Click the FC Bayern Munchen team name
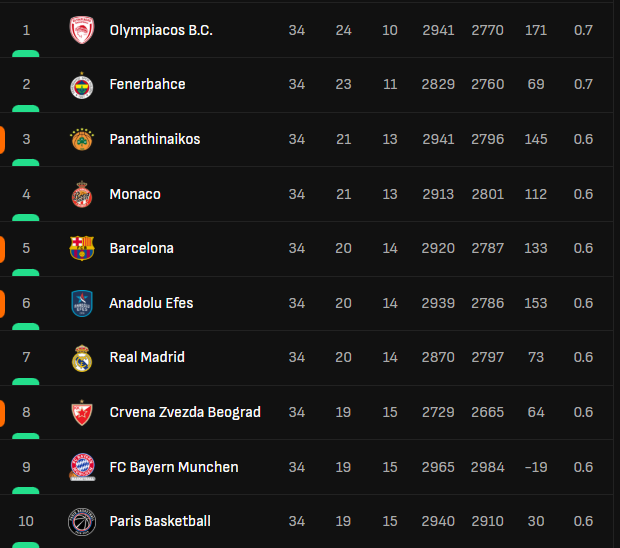Screen dimensions: 620x548 (174, 467)
